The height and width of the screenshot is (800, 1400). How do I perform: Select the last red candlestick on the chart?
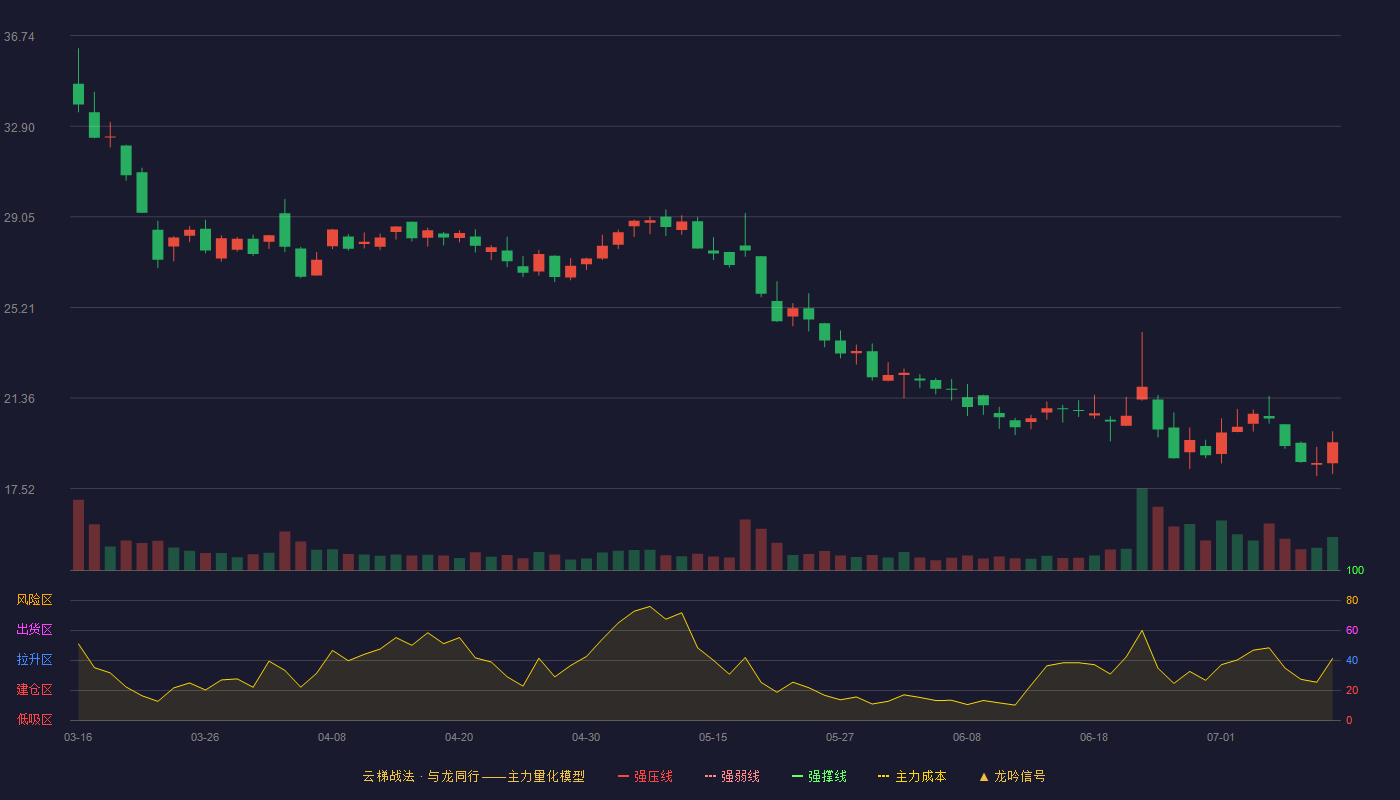(1332, 452)
